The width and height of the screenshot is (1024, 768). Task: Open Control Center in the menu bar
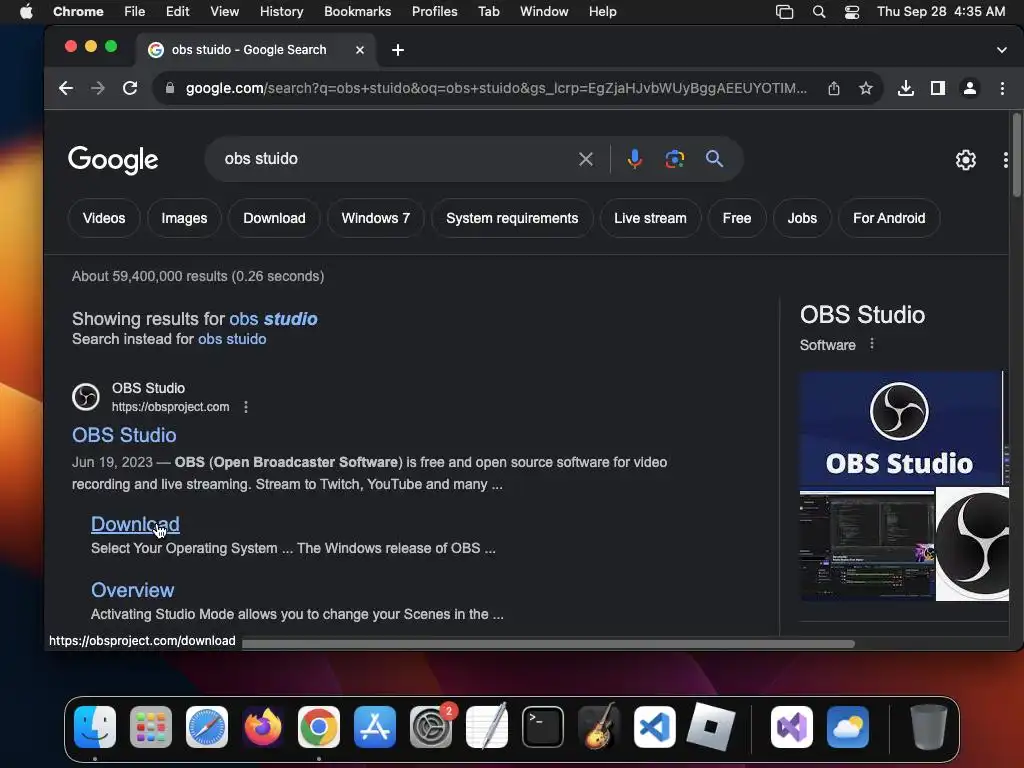pos(852,12)
